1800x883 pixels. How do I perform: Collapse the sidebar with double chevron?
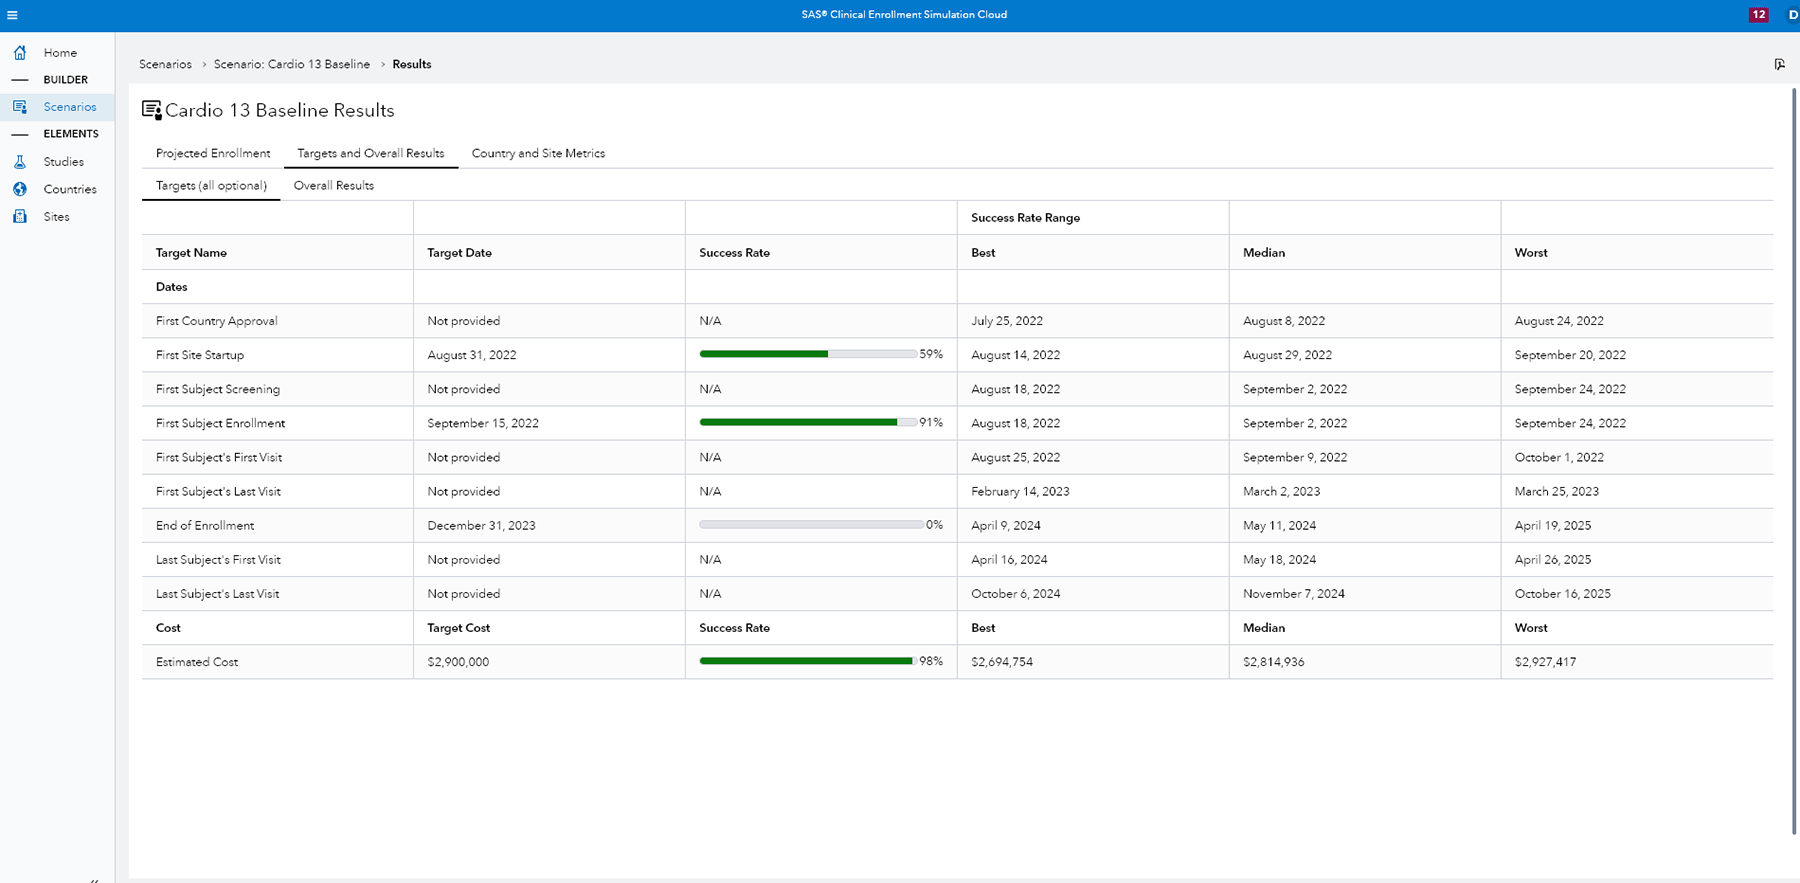(x=94, y=879)
